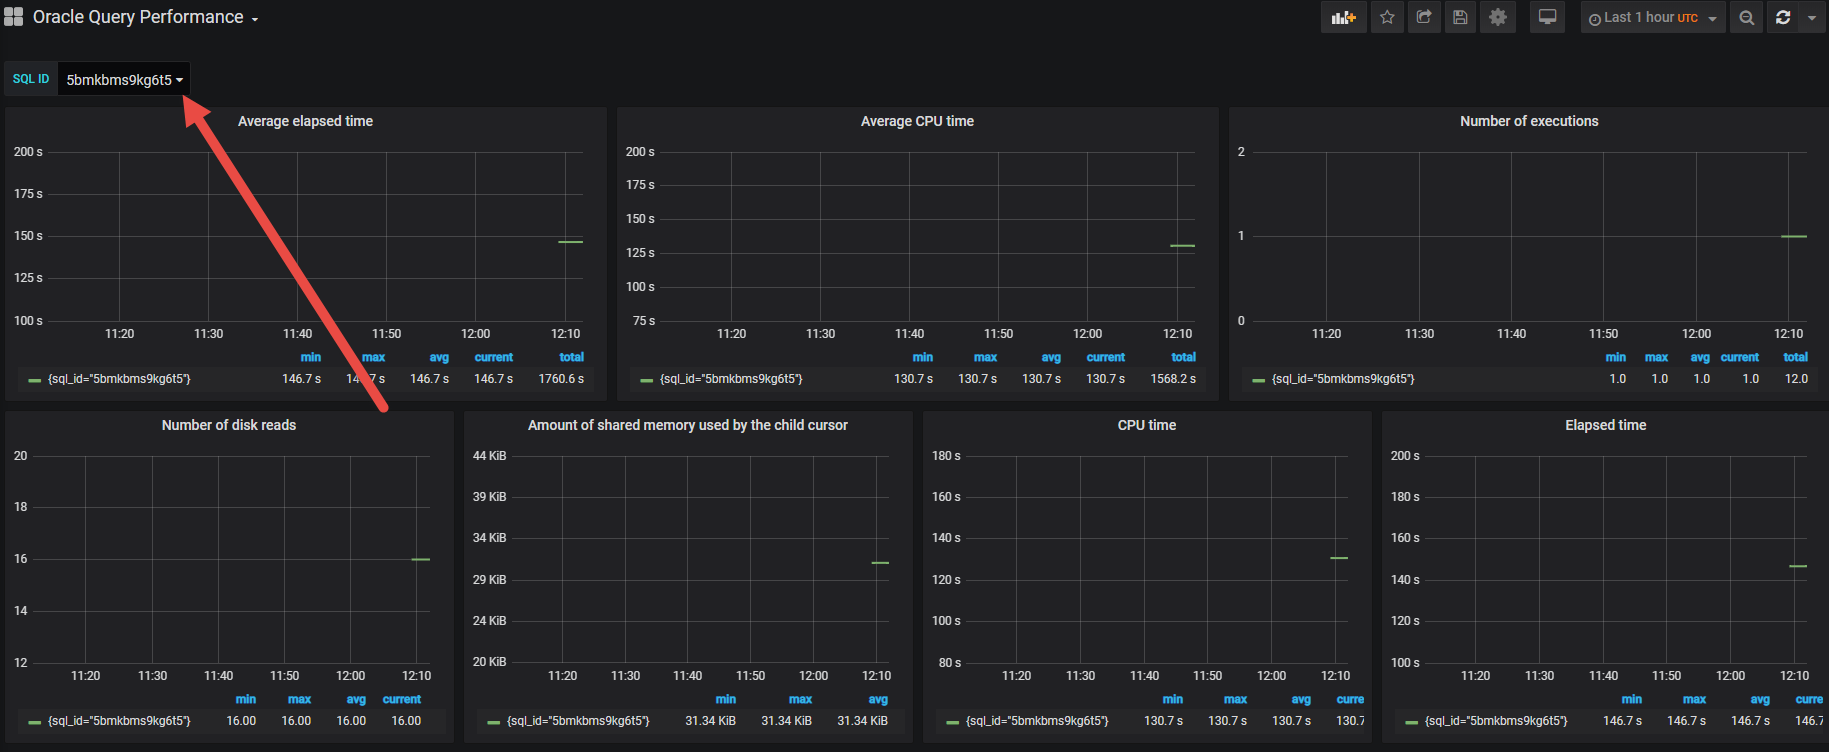Open refresh interval dropdown arrow
The width and height of the screenshot is (1829, 752).
(1812, 17)
